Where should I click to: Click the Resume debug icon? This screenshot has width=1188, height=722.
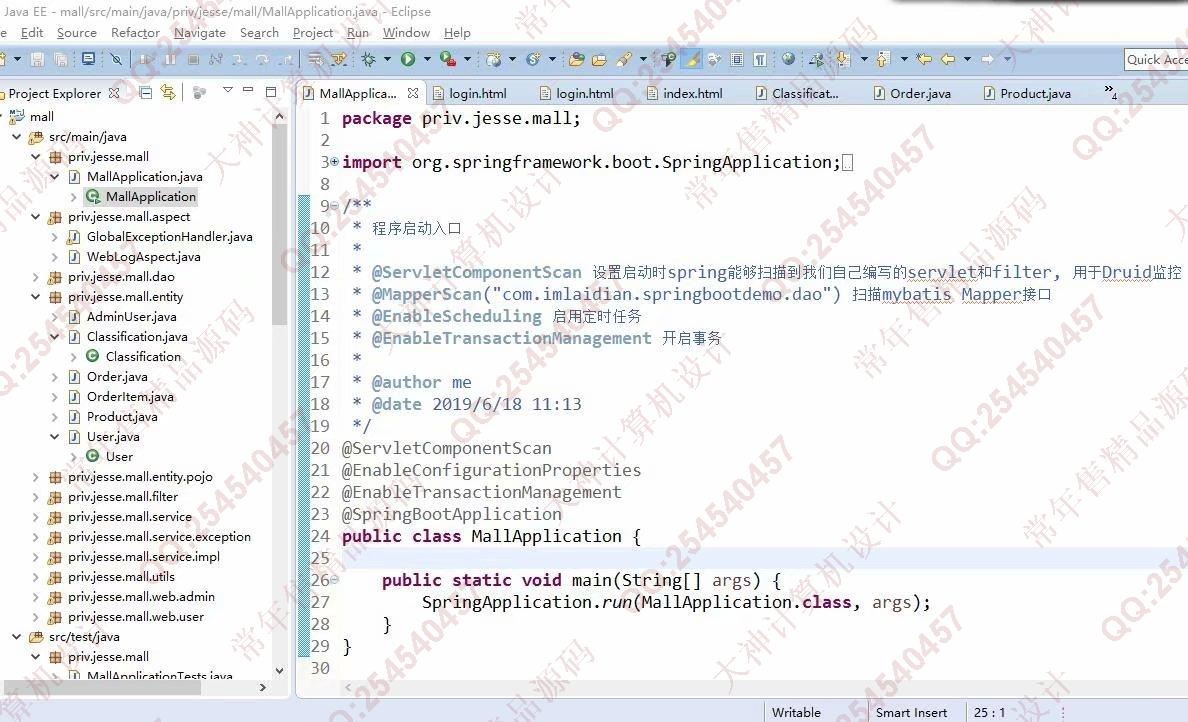click(147, 59)
